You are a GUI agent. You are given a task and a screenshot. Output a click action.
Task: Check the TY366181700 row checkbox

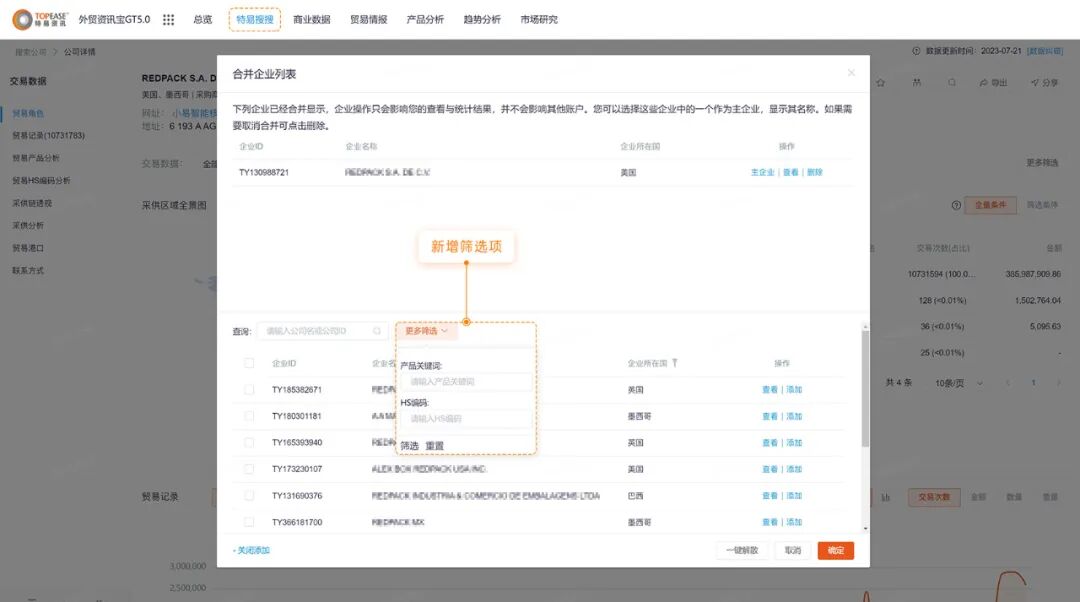pyautogui.click(x=249, y=522)
